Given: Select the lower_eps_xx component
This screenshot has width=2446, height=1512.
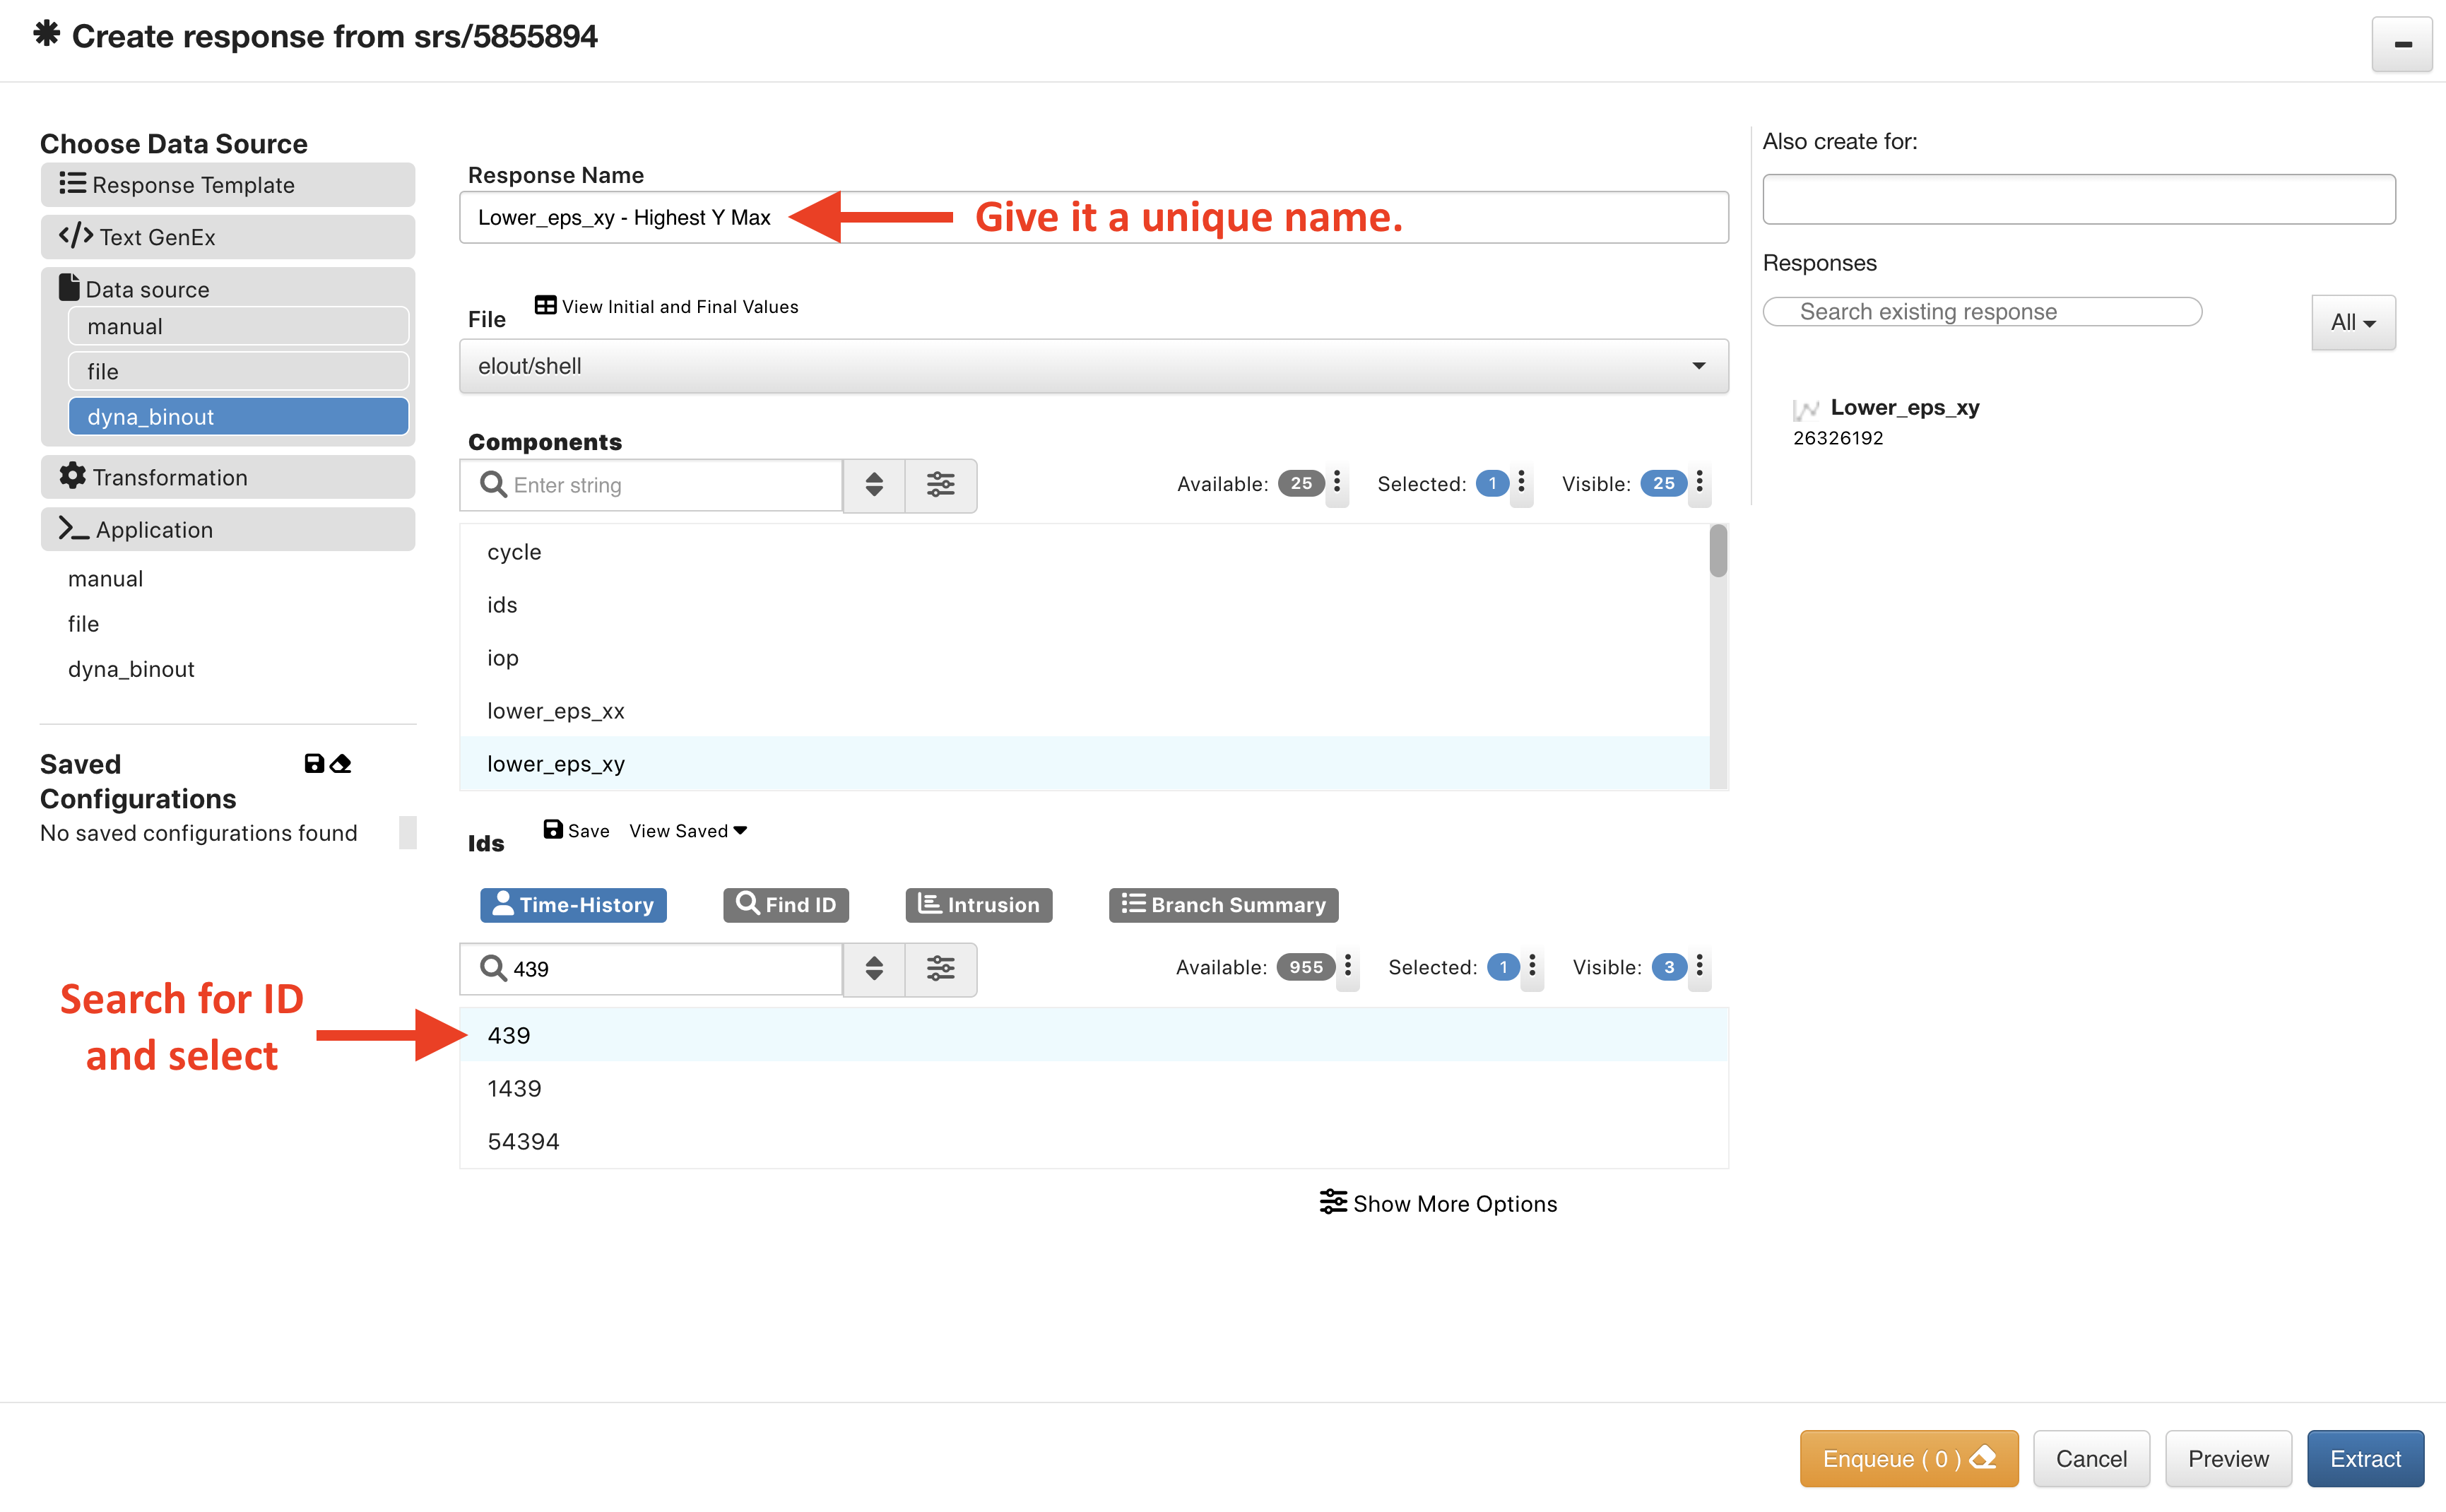Looking at the screenshot, I should [555, 711].
